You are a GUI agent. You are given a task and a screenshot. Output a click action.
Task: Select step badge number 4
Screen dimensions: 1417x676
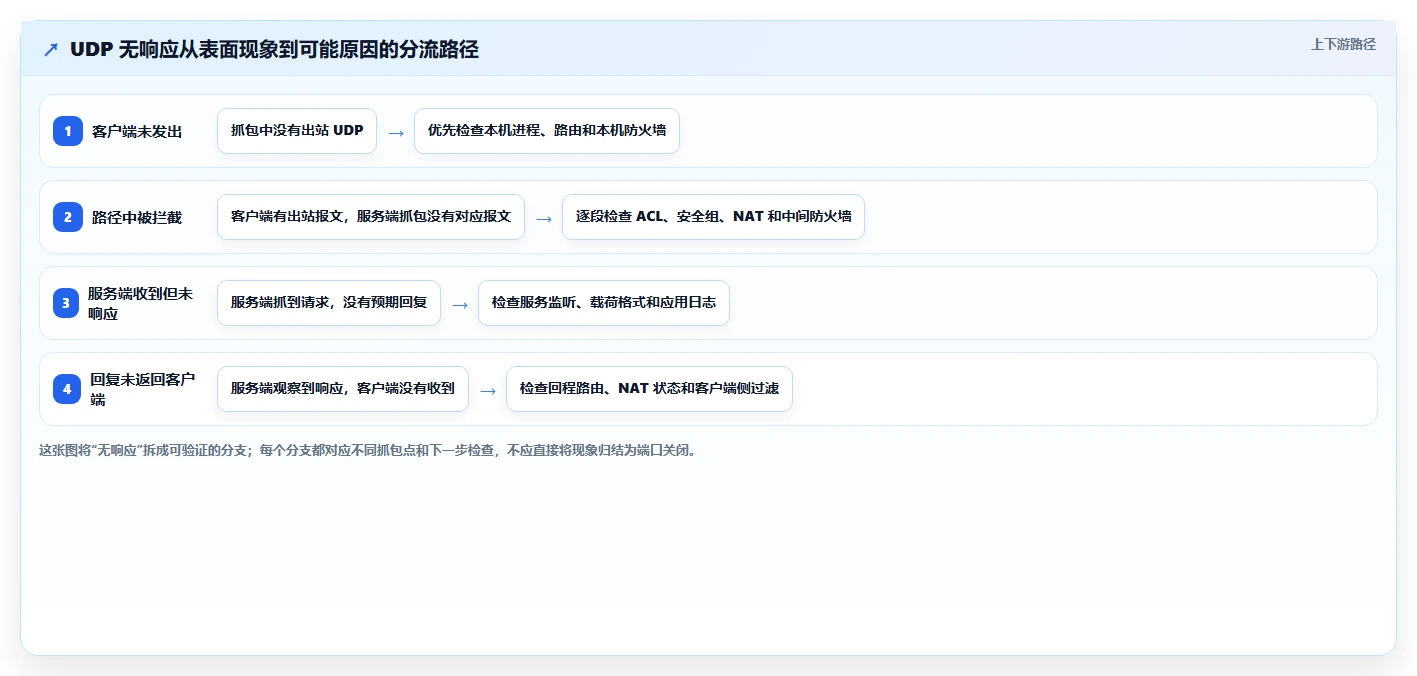click(67, 389)
